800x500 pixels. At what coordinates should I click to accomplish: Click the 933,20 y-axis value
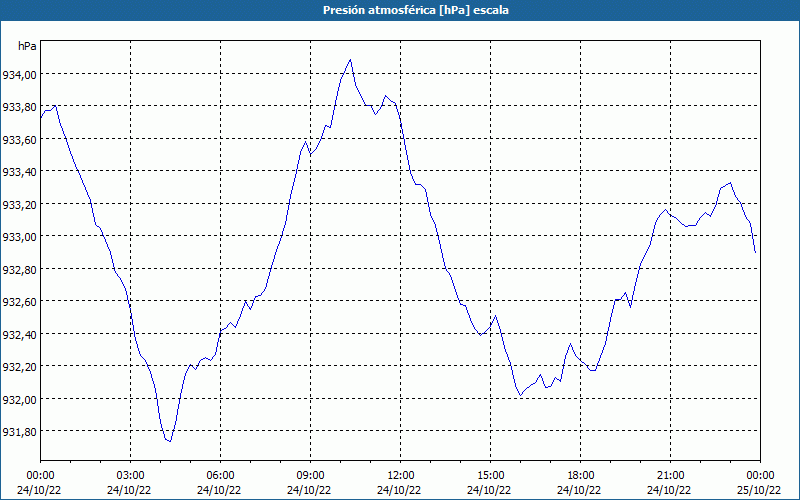pyautogui.click(x=19, y=205)
